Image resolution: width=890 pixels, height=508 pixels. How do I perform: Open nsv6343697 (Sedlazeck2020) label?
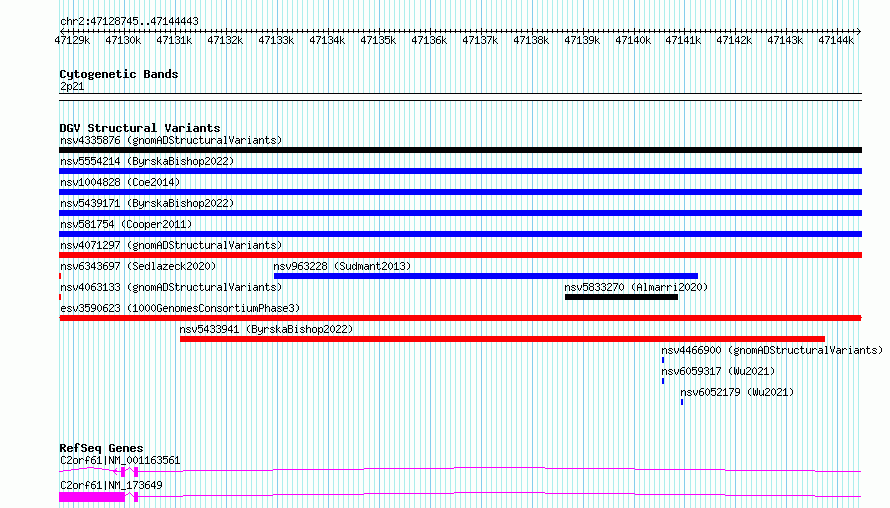[138, 266]
